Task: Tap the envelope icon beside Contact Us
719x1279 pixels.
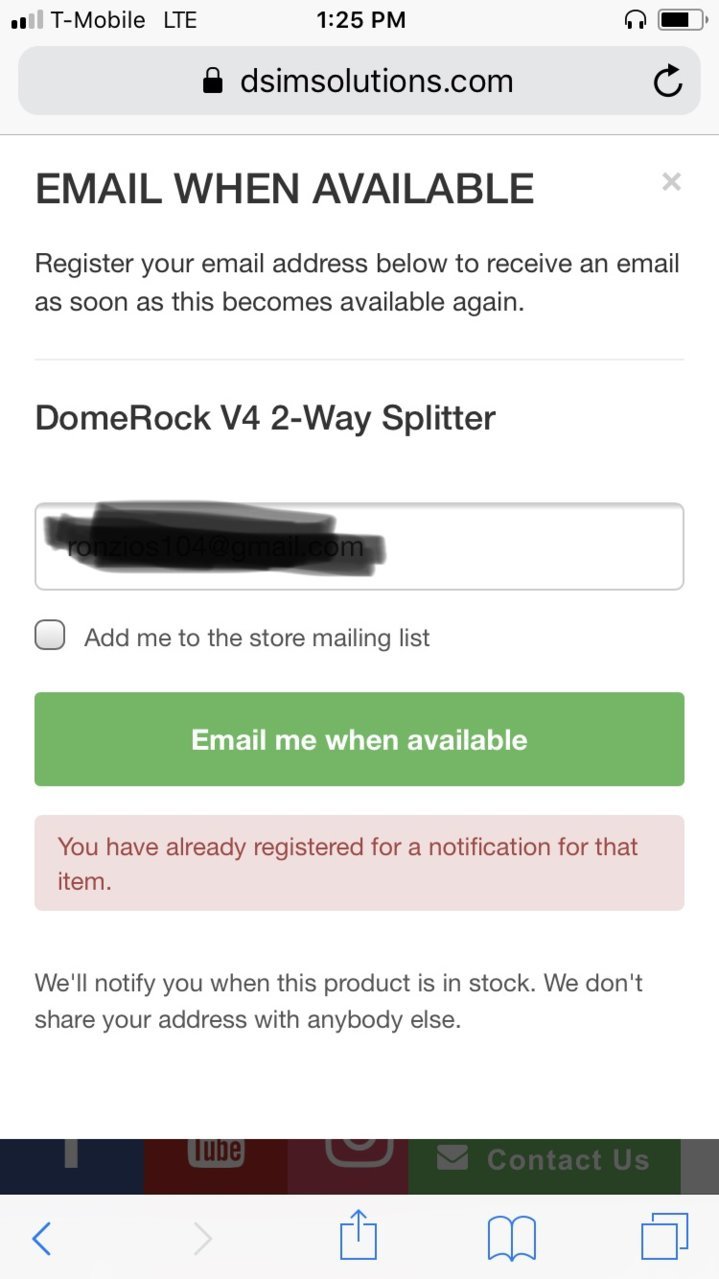Action: pyautogui.click(x=452, y=1158)
